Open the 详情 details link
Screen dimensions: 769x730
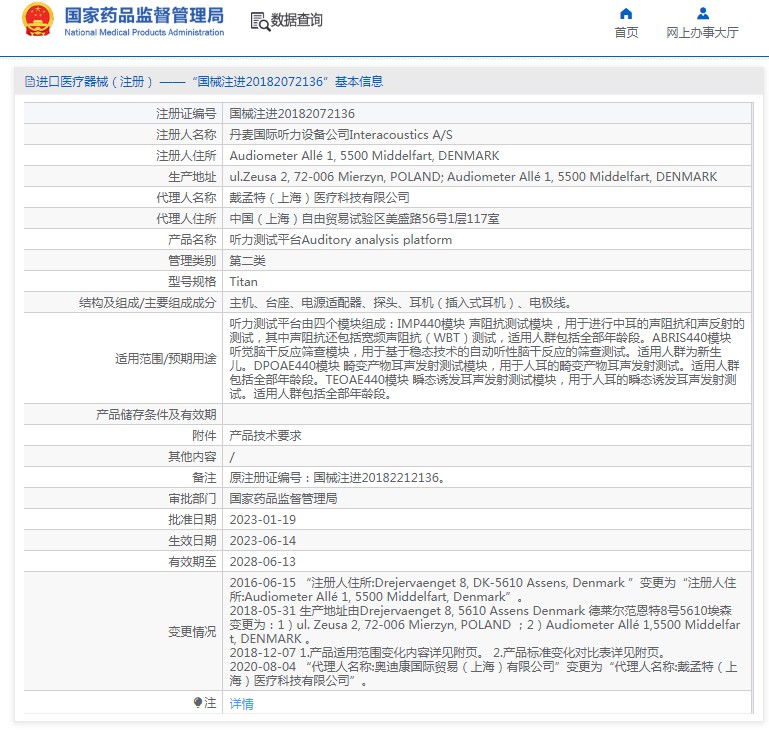(241, 704)
